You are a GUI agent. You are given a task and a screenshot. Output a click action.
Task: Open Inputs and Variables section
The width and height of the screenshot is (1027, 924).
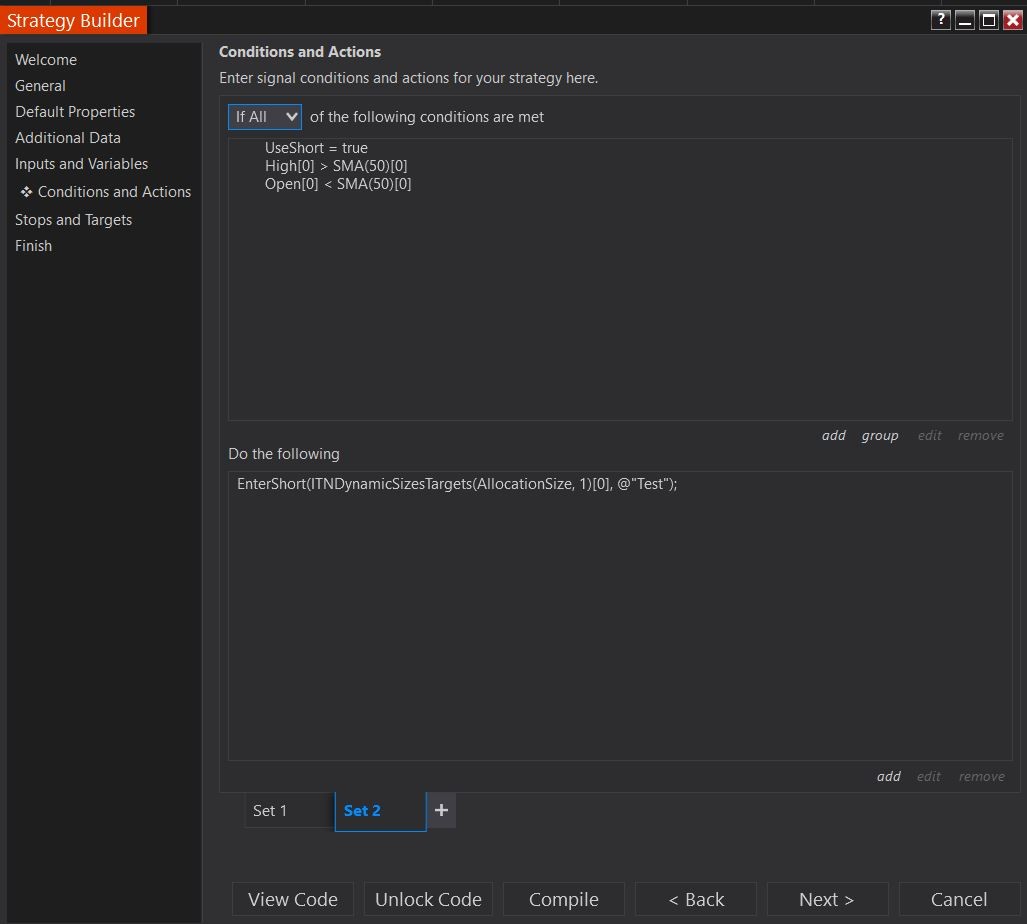pos(81,164)
